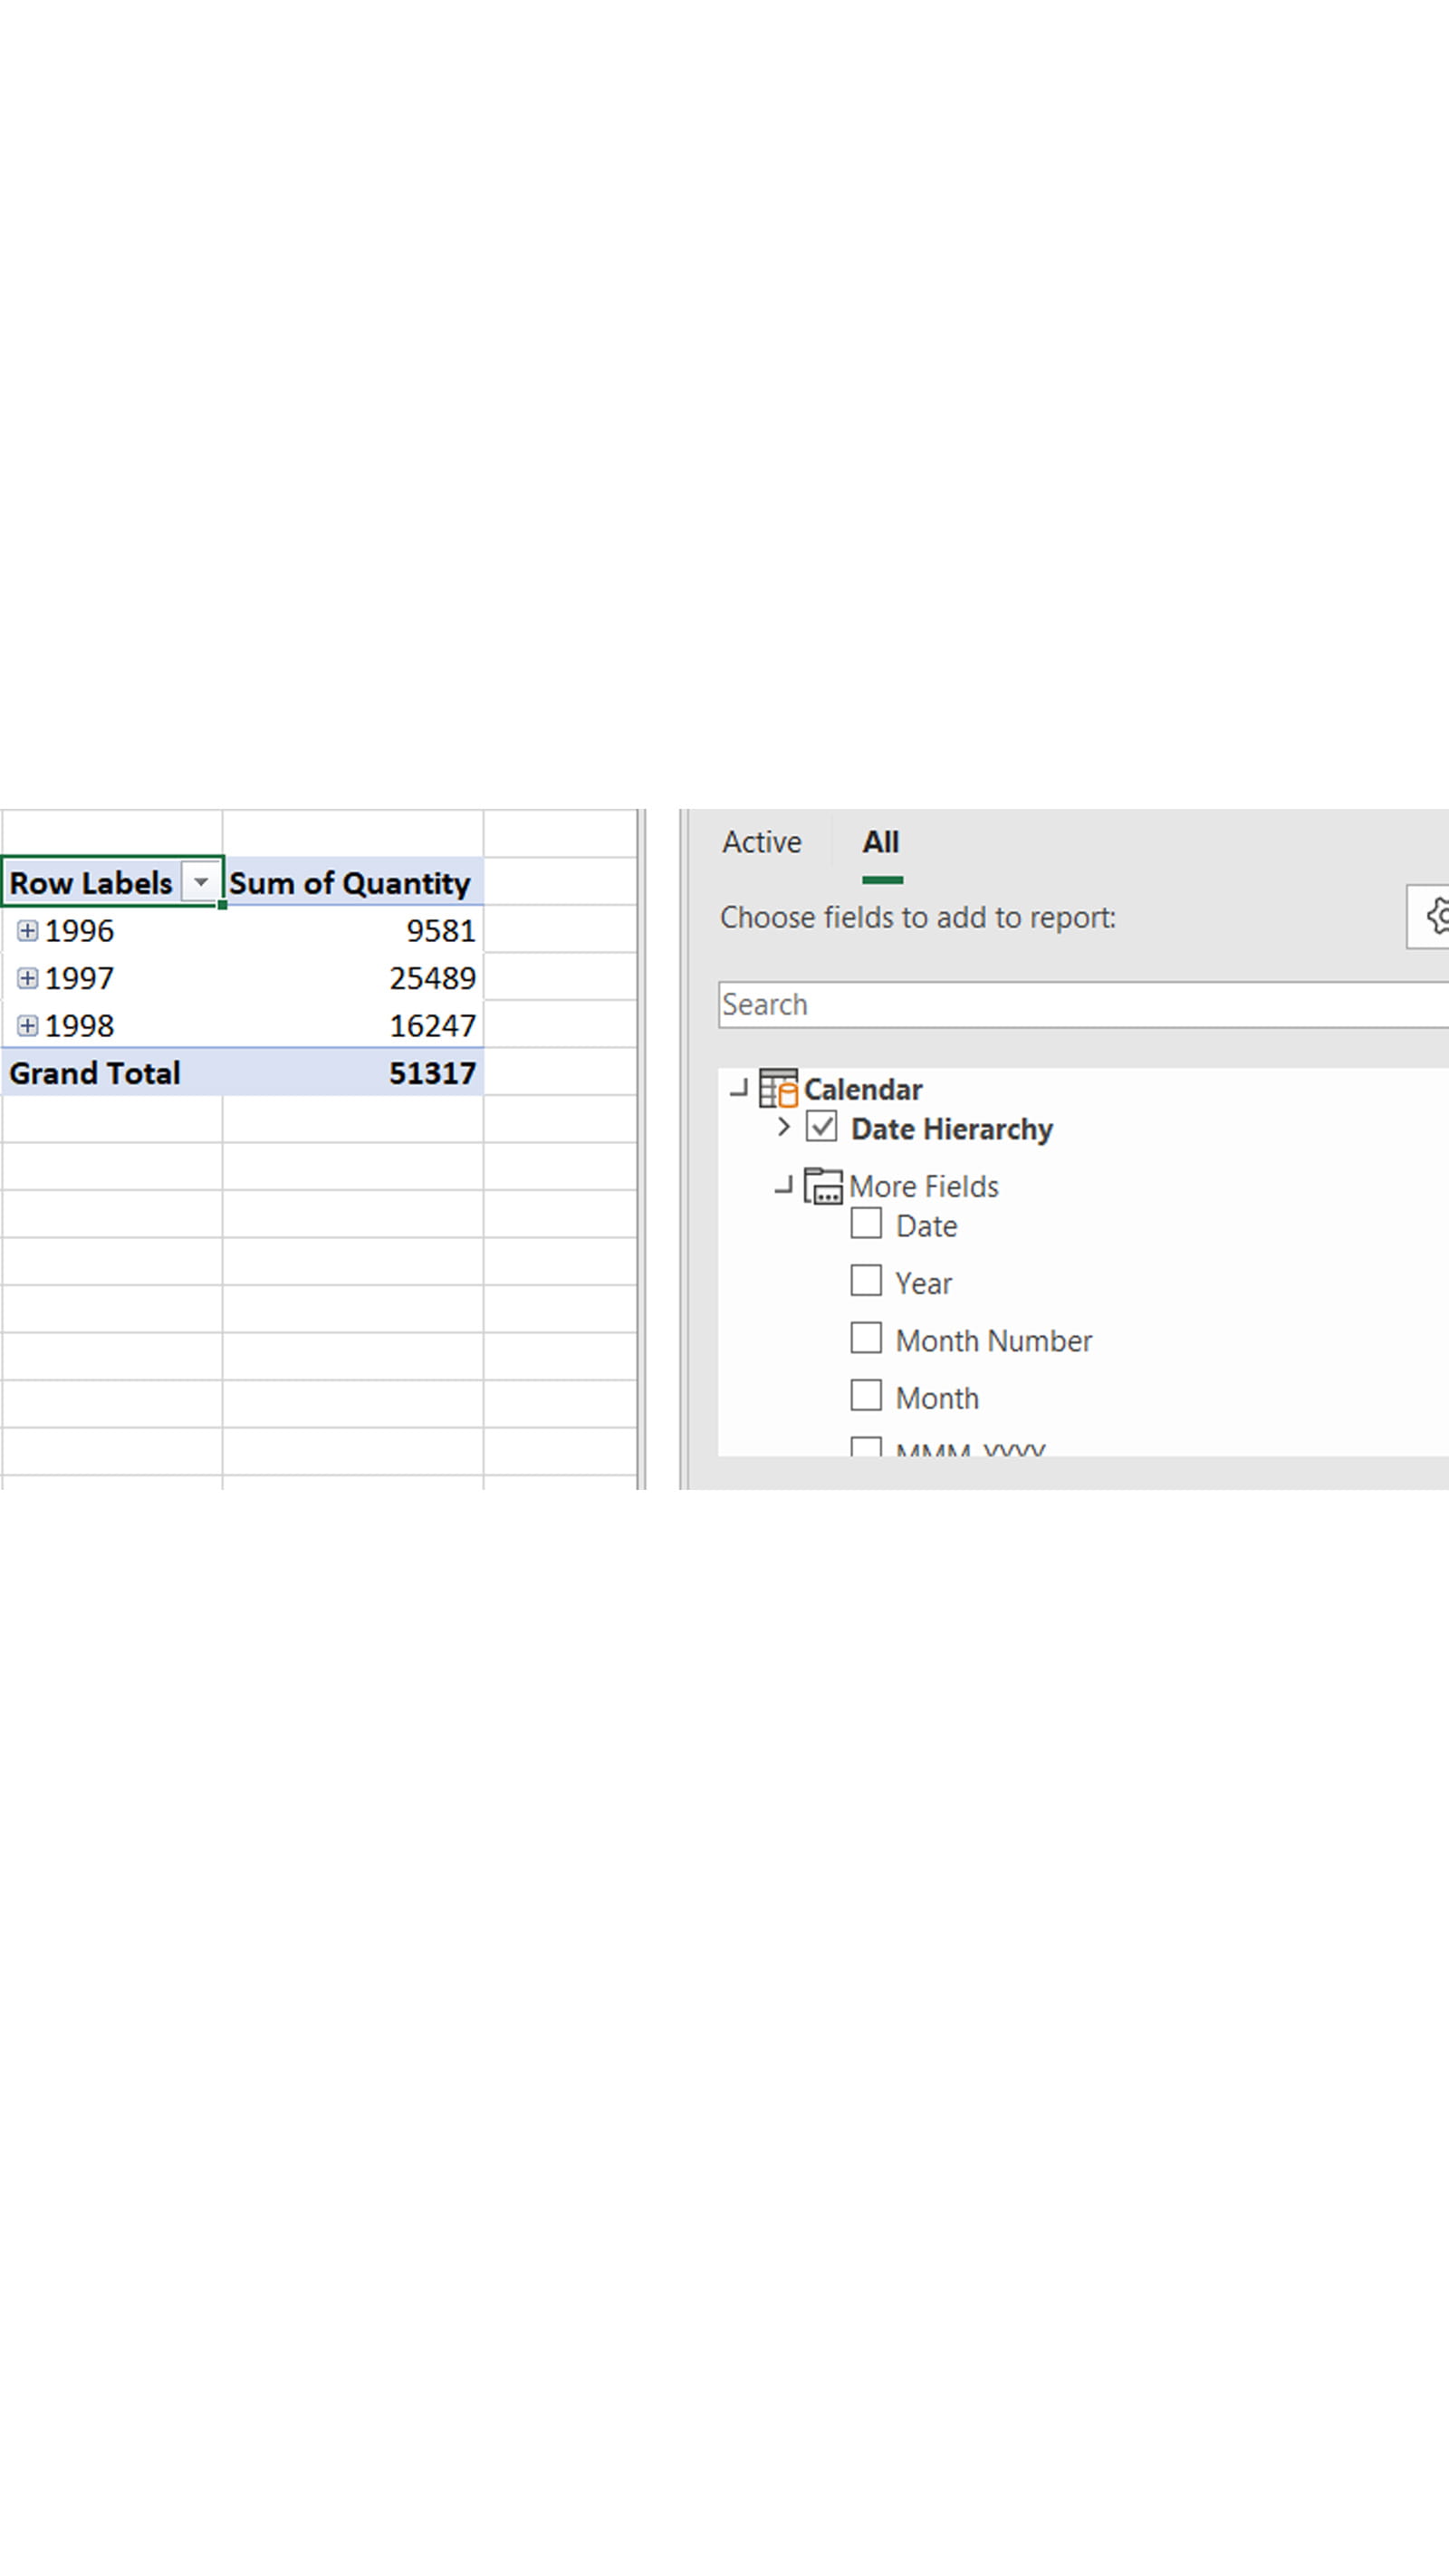
Task: Enable the Year field checkbox
Action: click(866, 1281)
